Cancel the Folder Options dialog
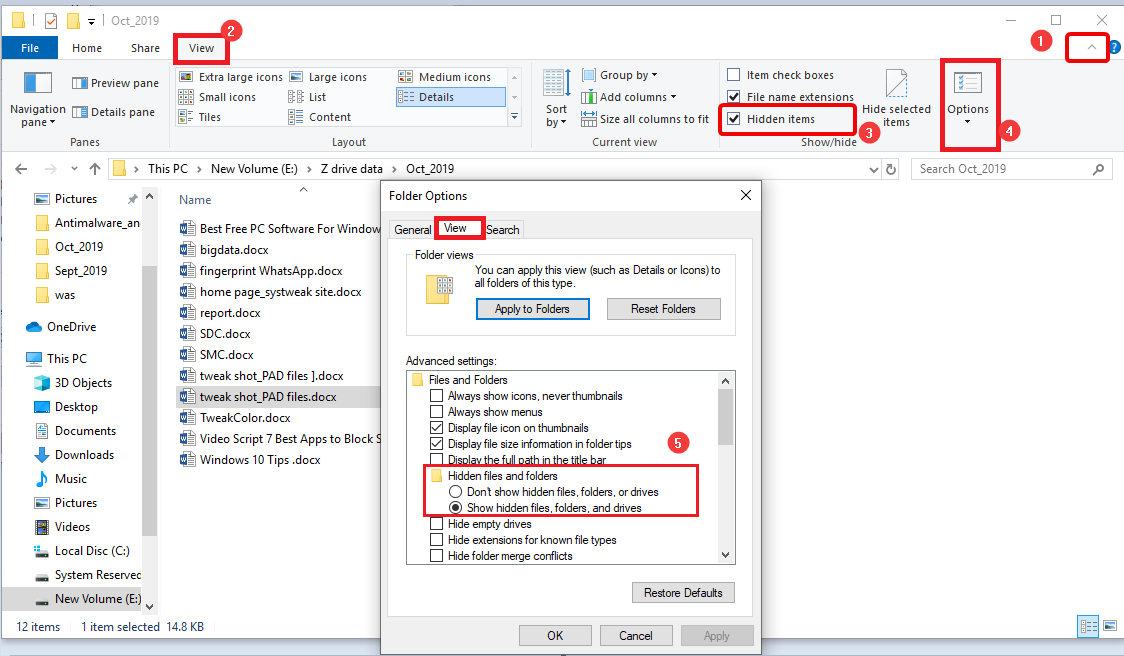 pos(636,636)
